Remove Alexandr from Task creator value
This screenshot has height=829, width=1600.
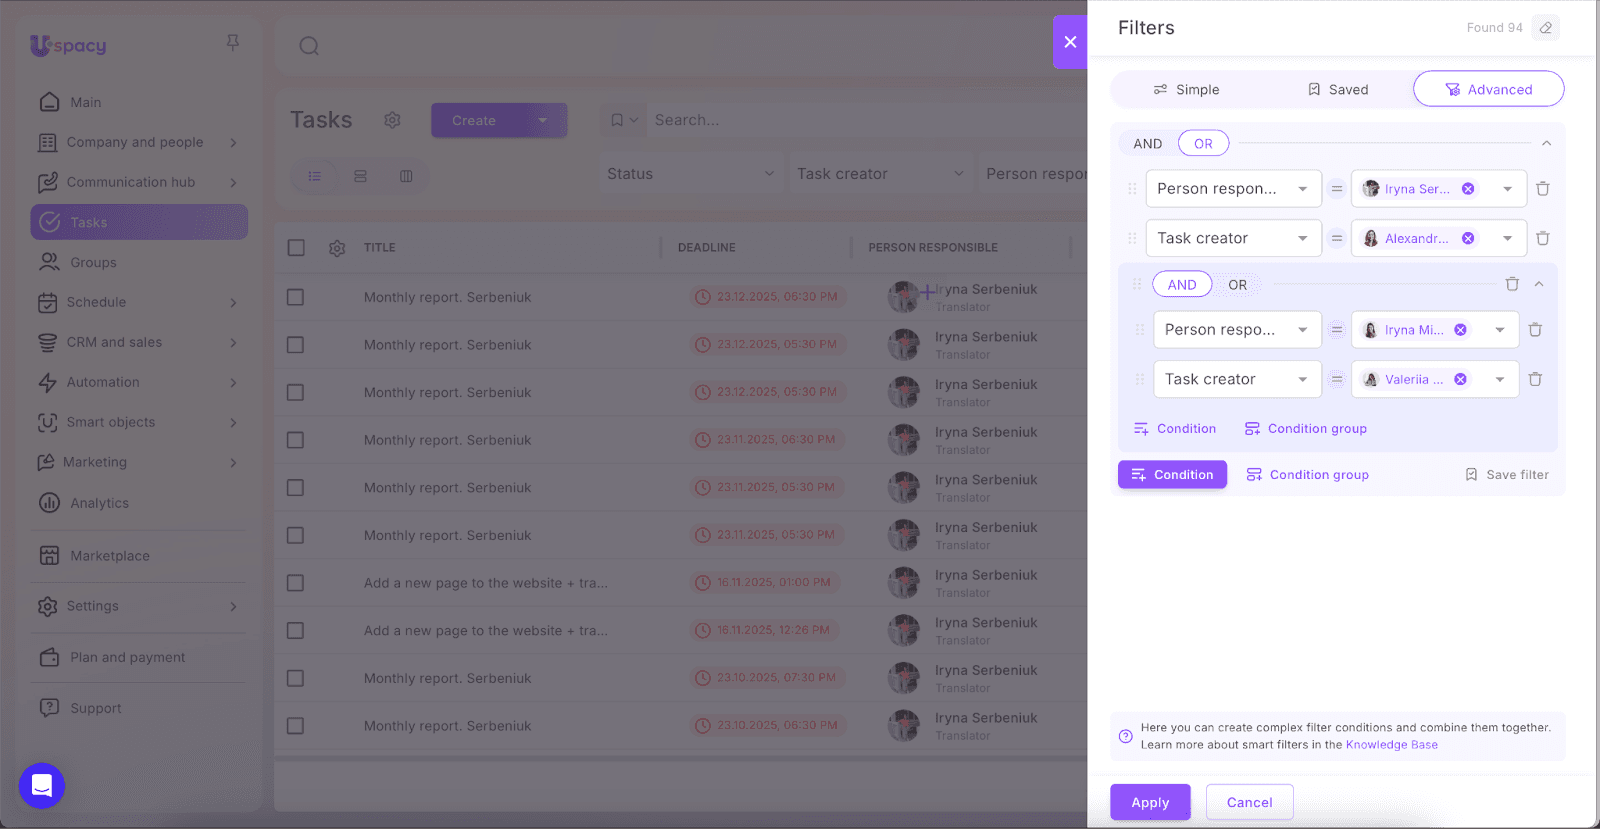[x=1468, y=239]
